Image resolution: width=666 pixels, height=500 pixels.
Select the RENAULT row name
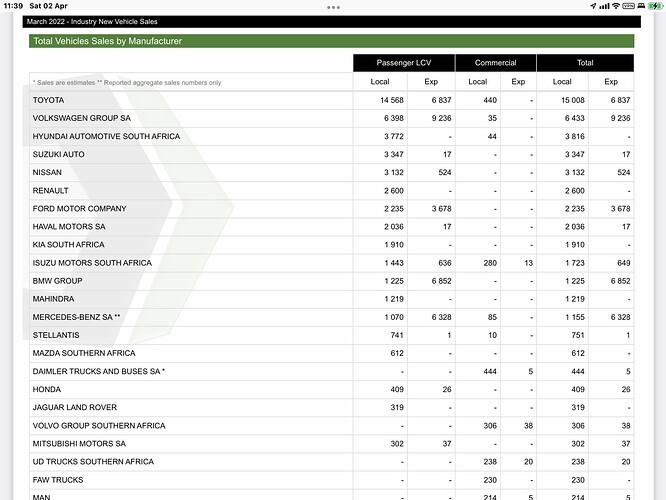51,191
